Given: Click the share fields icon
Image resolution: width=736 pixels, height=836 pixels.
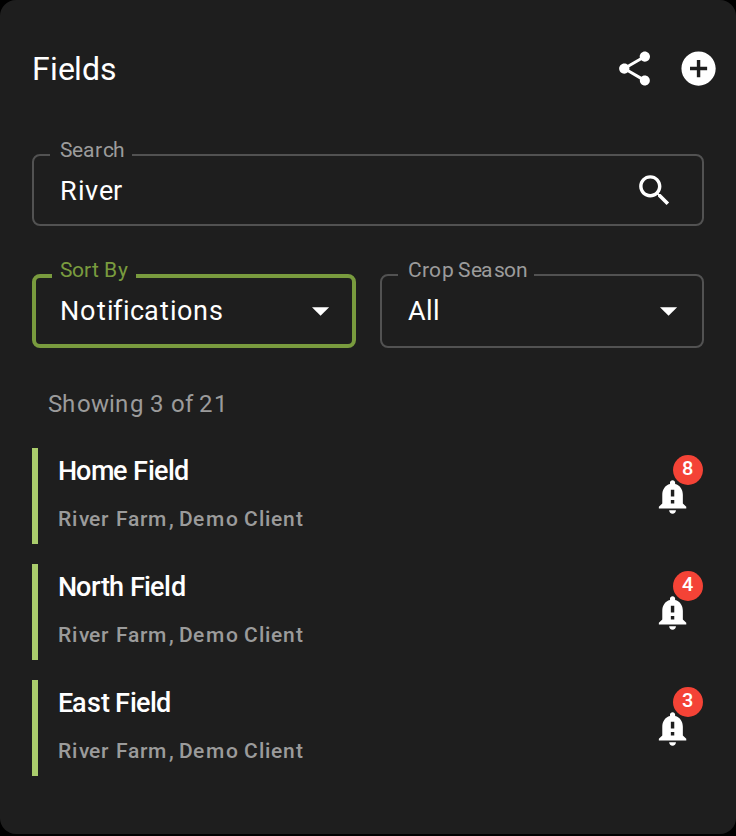Looking at the screenshot, I should 635,69.
